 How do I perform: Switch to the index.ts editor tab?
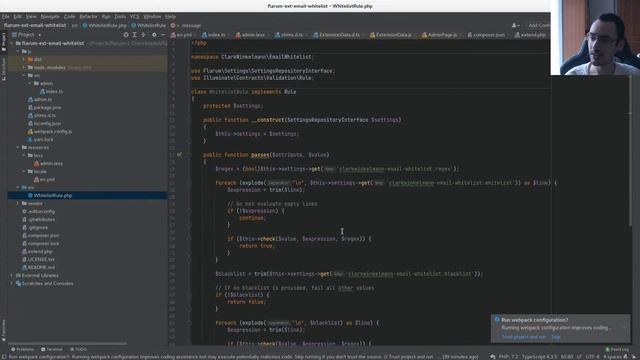click(214, 35)
